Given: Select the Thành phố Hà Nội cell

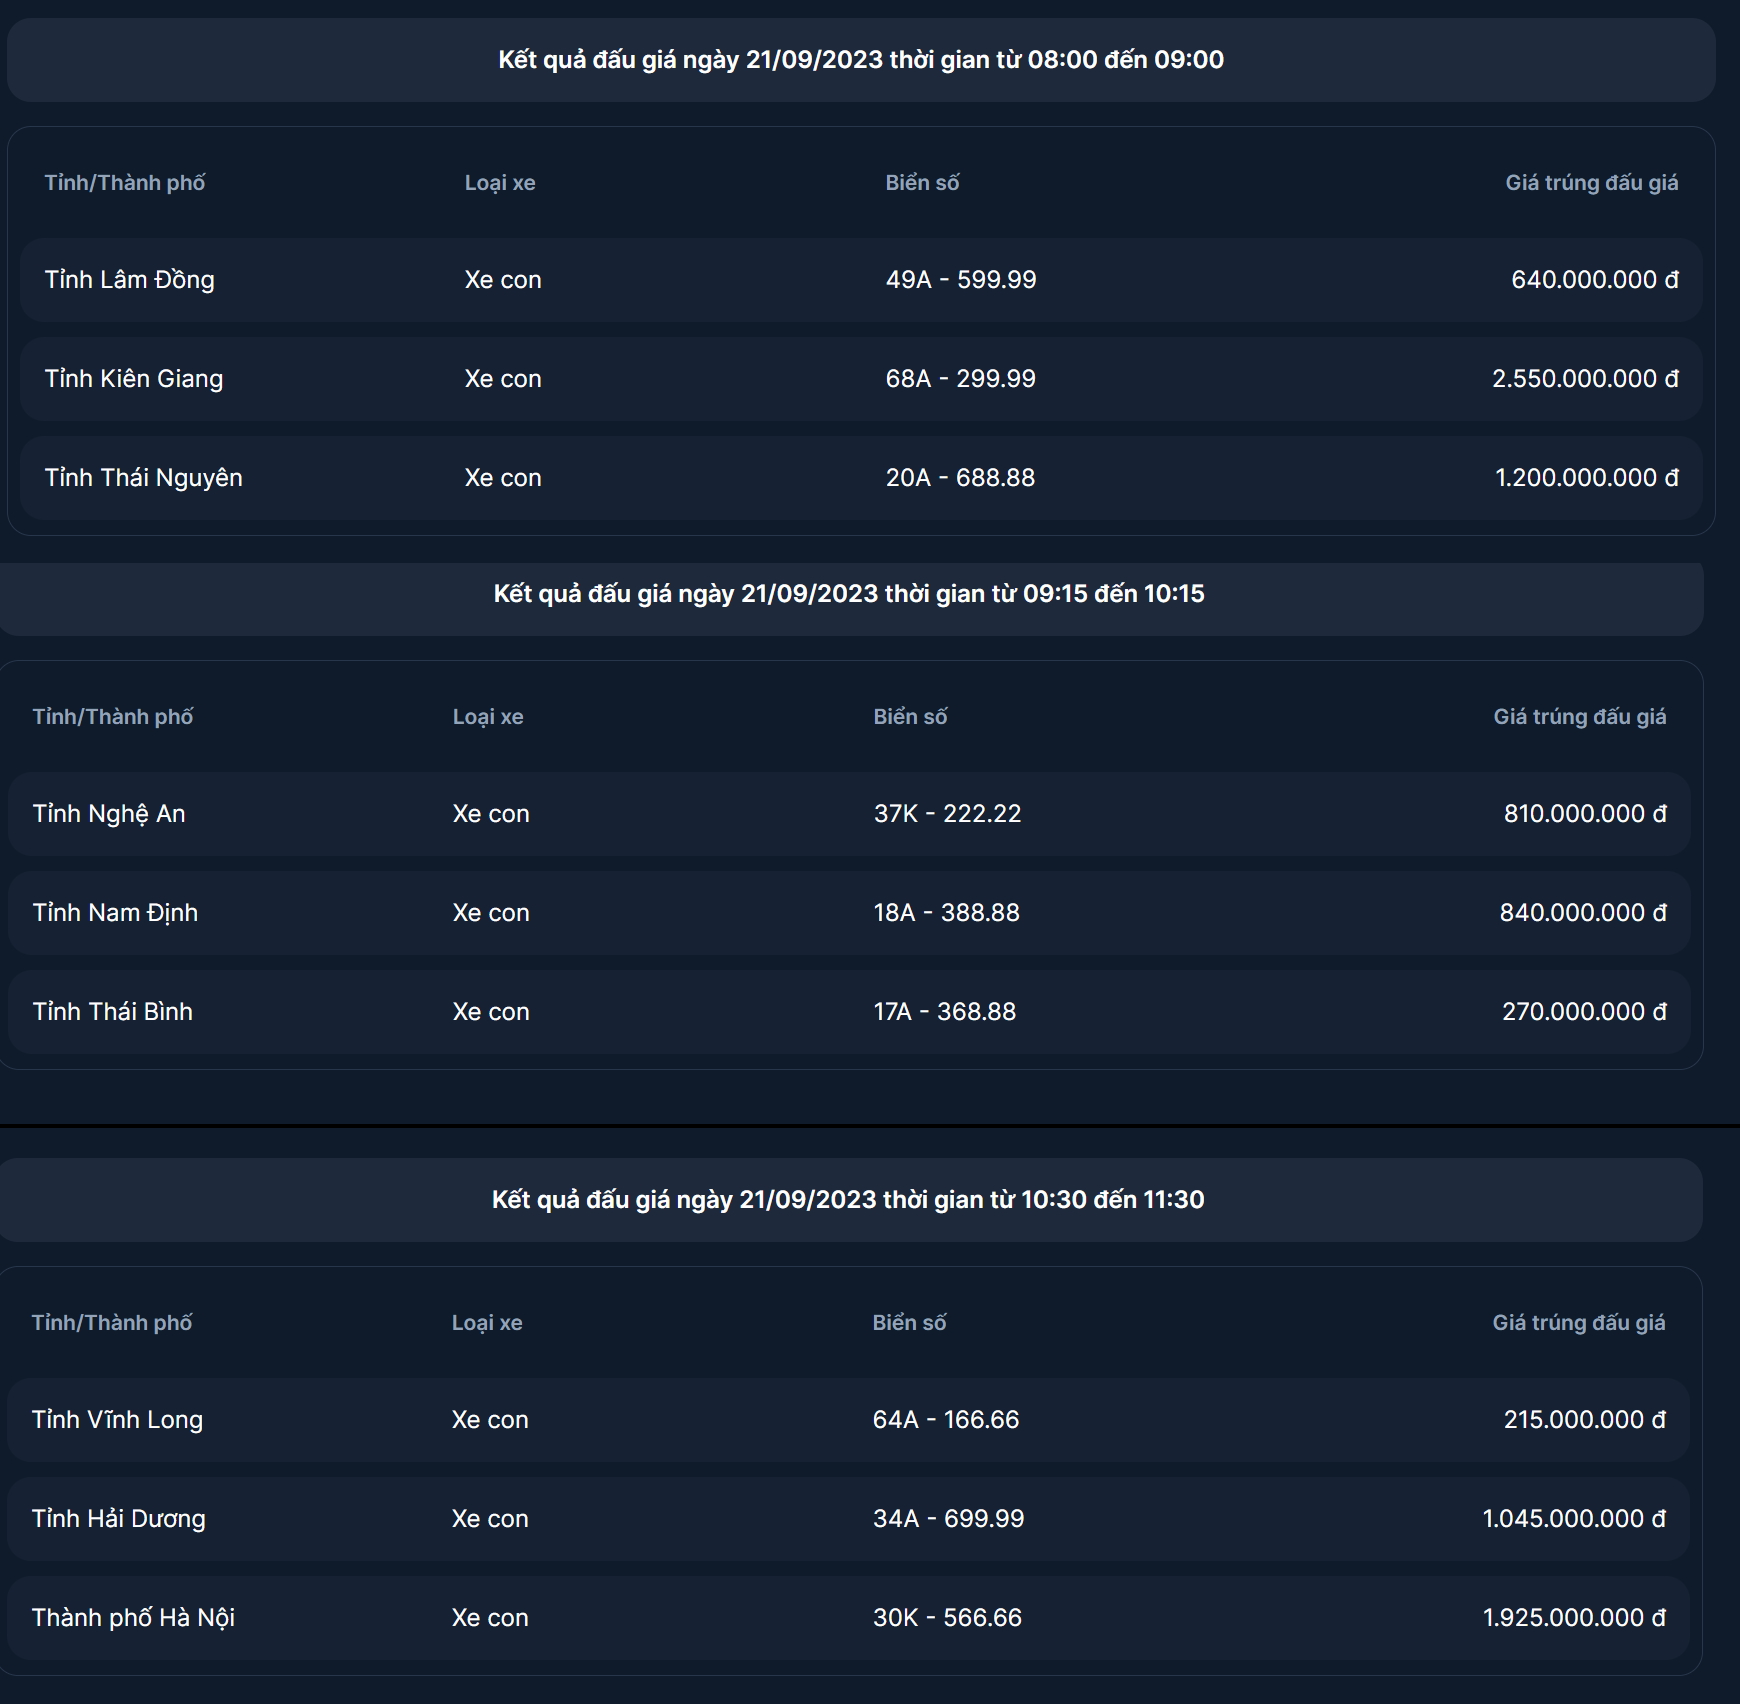Looking at the screenshot, I should [133, 1618].
